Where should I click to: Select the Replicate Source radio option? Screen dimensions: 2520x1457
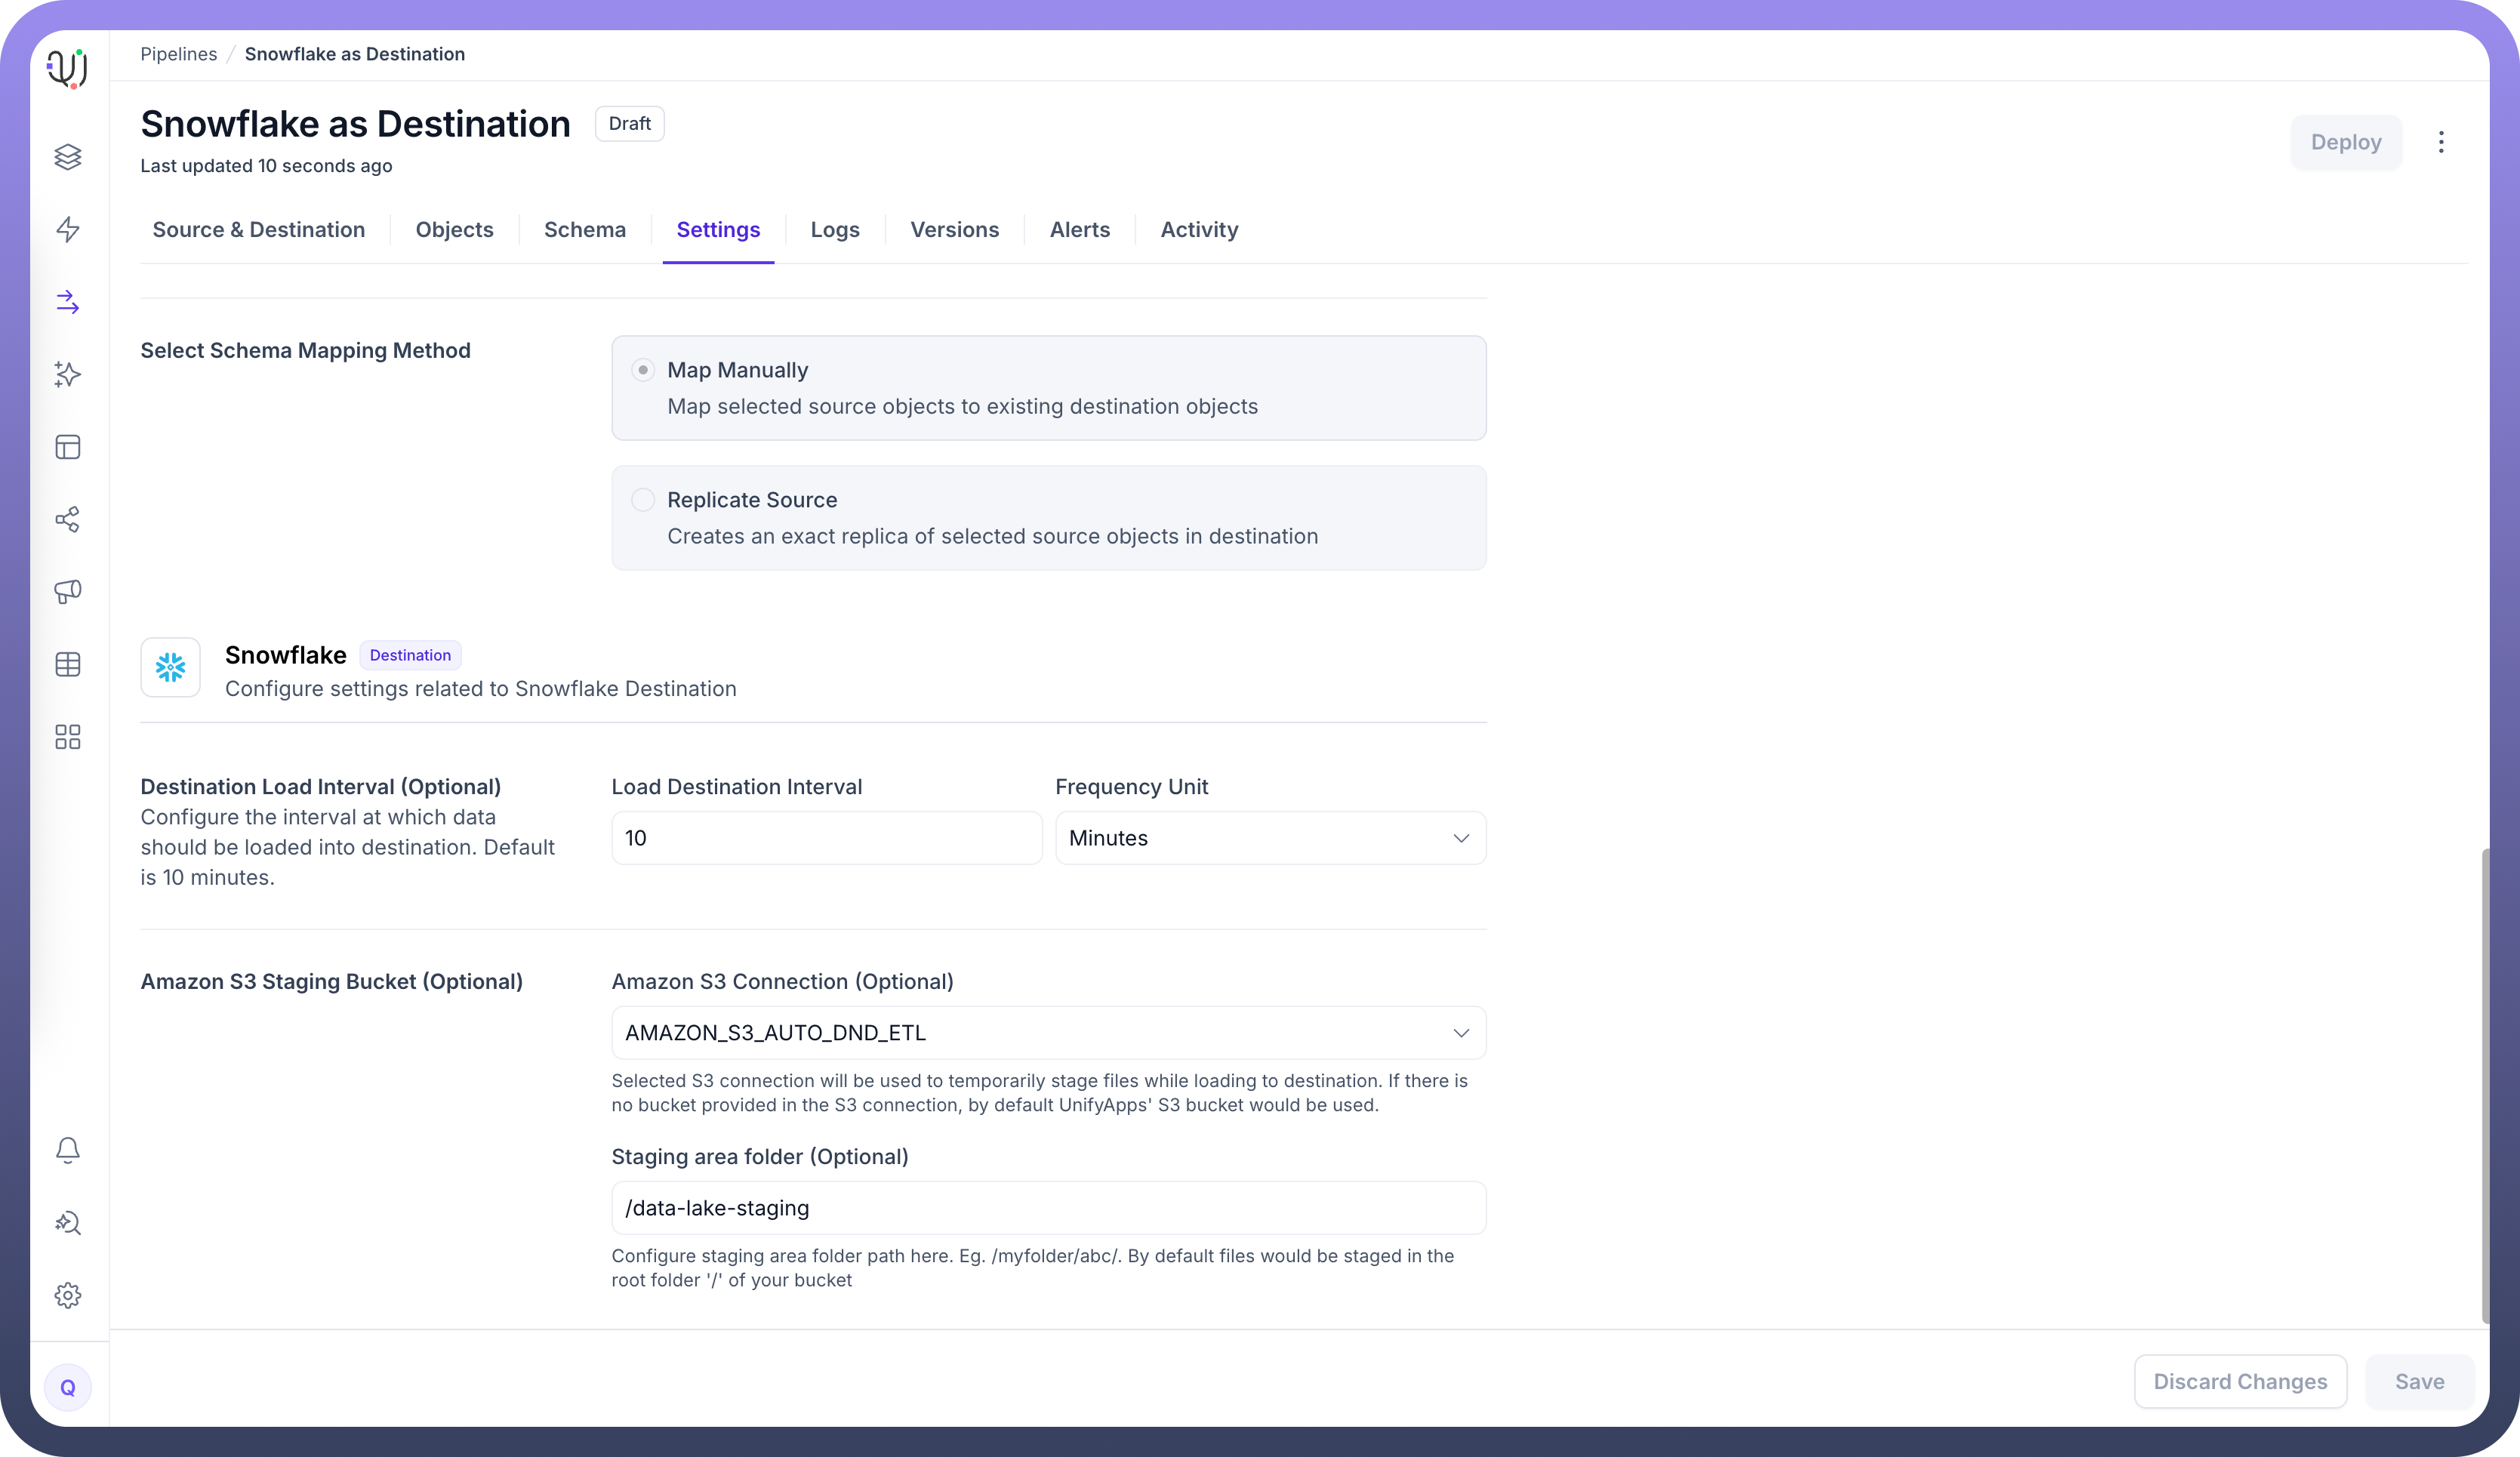[x=643, y=500]
